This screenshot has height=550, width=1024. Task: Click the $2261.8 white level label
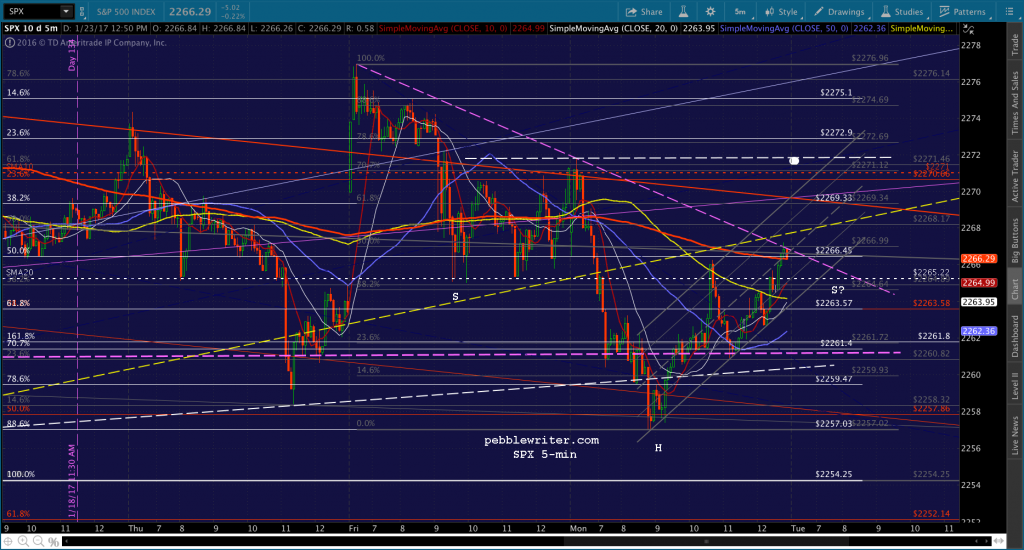tap(934, 336)
